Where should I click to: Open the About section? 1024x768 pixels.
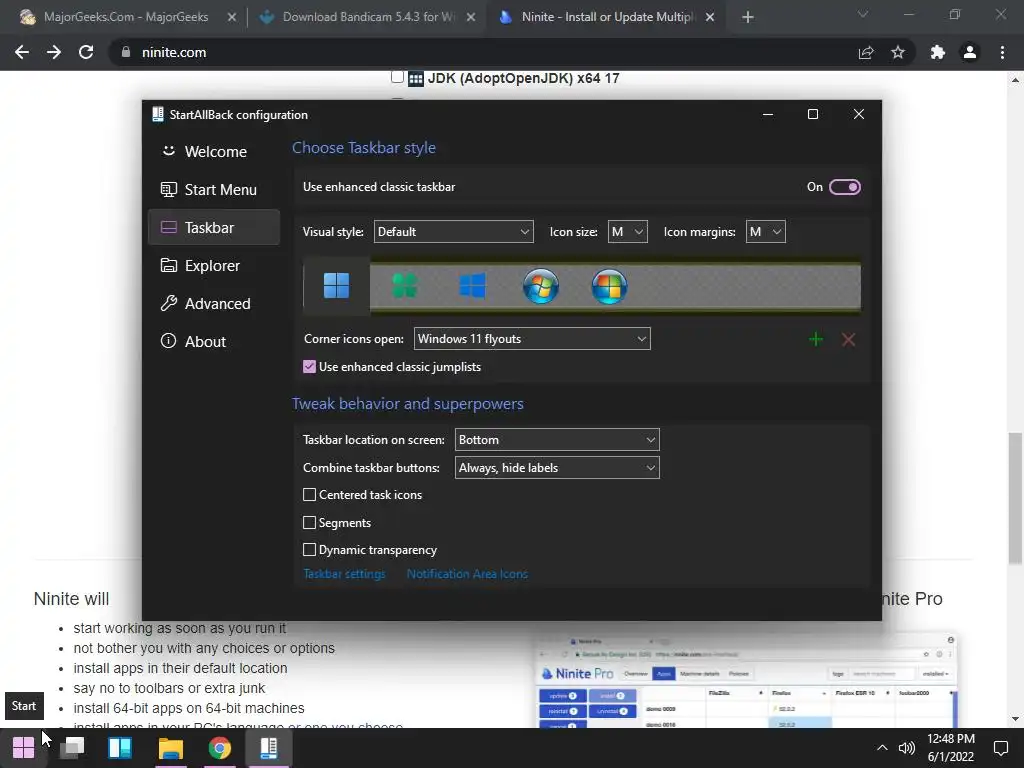(x=214, y=341)
